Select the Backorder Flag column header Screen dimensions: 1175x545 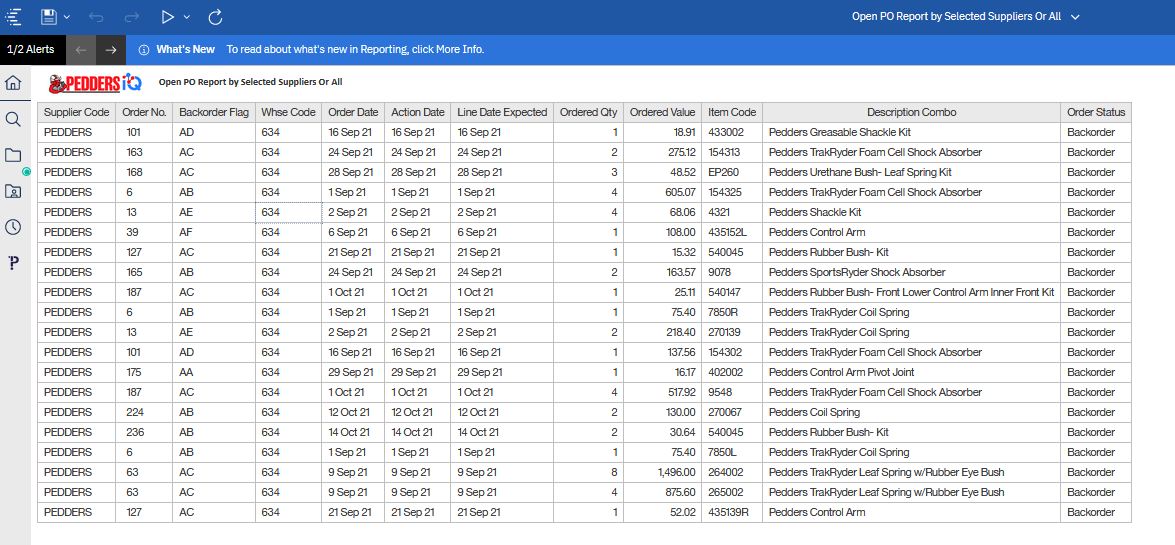pyautogui.click(x=214, y=112)
